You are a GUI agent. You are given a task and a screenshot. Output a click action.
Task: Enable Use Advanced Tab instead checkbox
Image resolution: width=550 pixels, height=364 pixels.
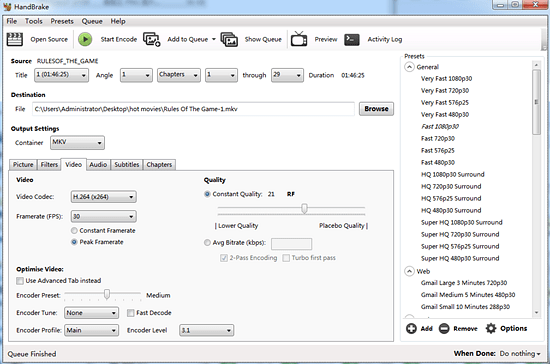click(x=20, y=281)
